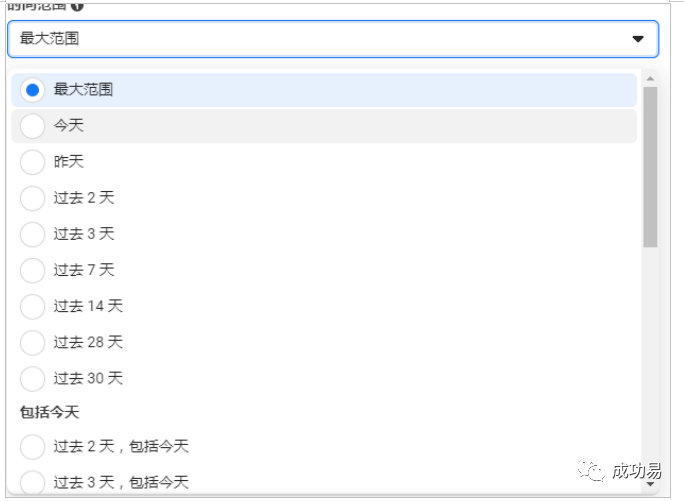Select the 最大范围 radio option

32,90
